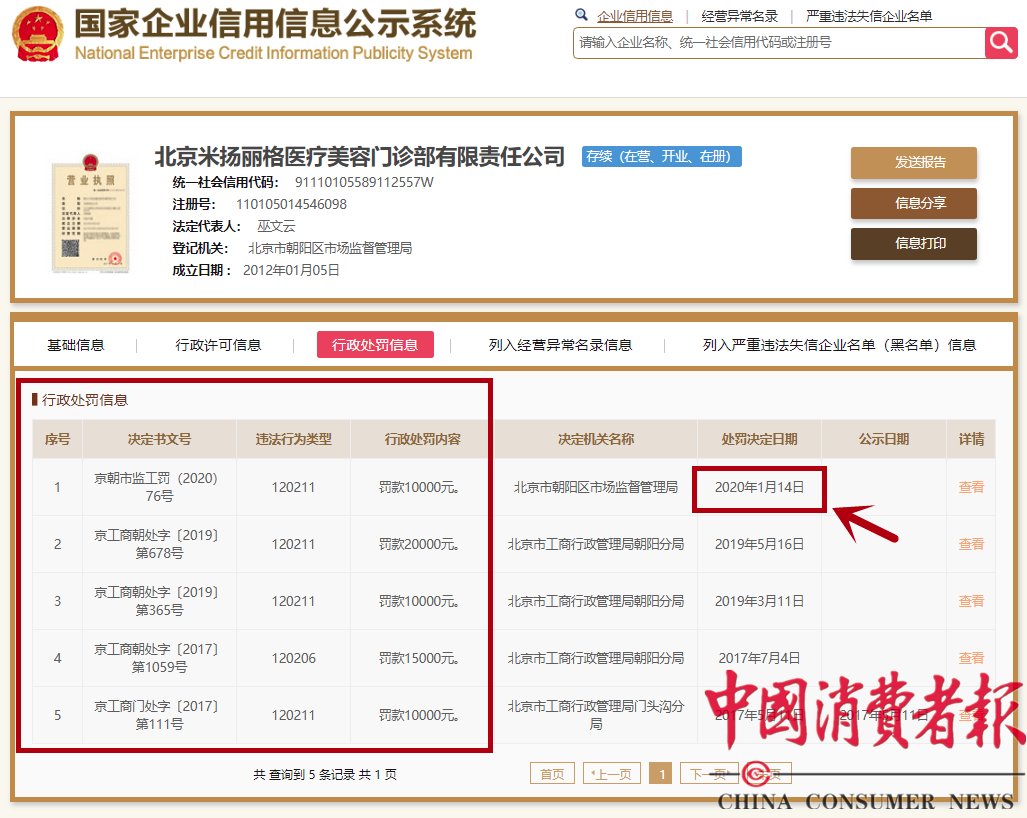Viewport: 1027px width, 818px height.
Task: Open the 列入严重违法失信企业名单（黑名单）信息 tab
Action: coord(839,344)
